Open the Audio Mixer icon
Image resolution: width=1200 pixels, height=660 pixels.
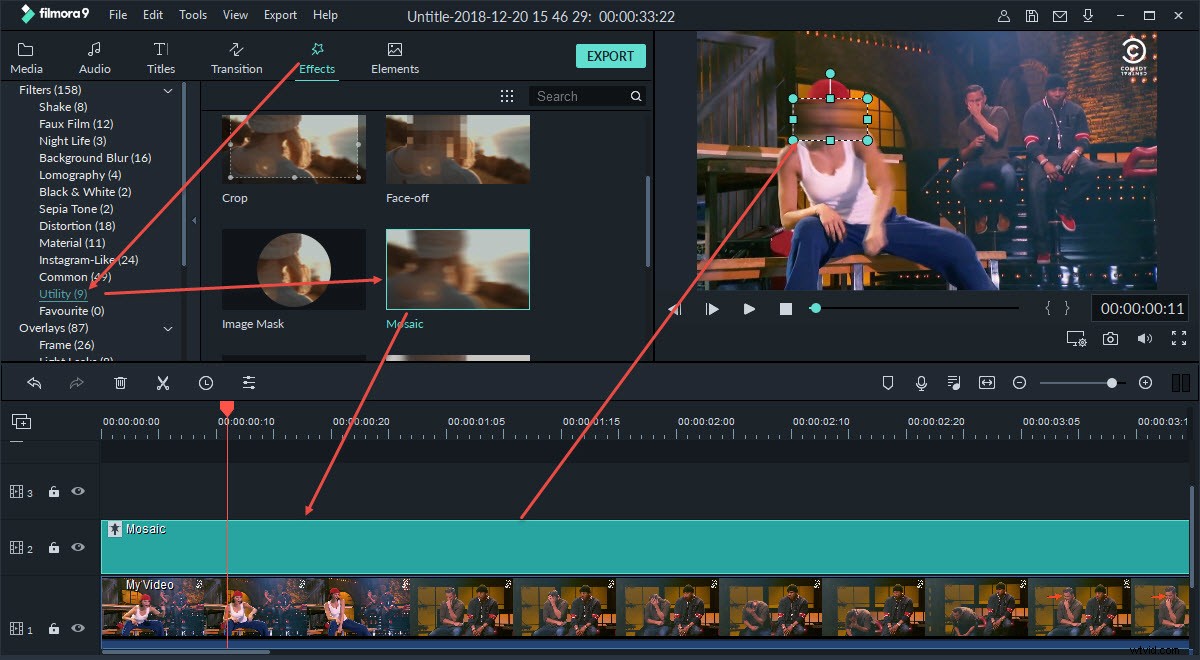pos(953,382)
